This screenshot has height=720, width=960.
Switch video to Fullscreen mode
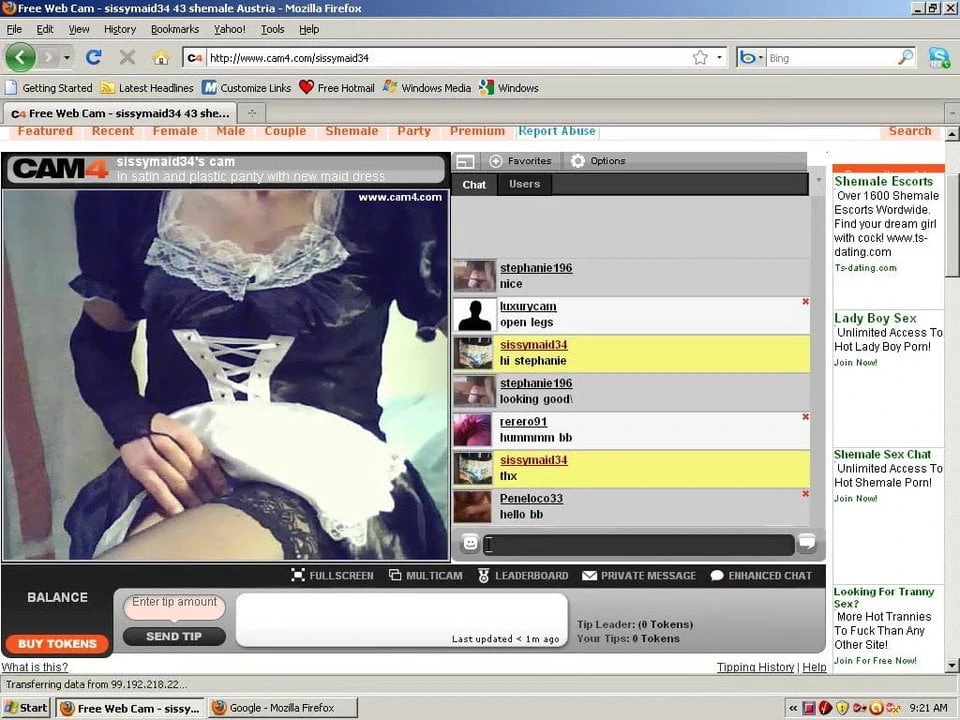tap(332, 576)
